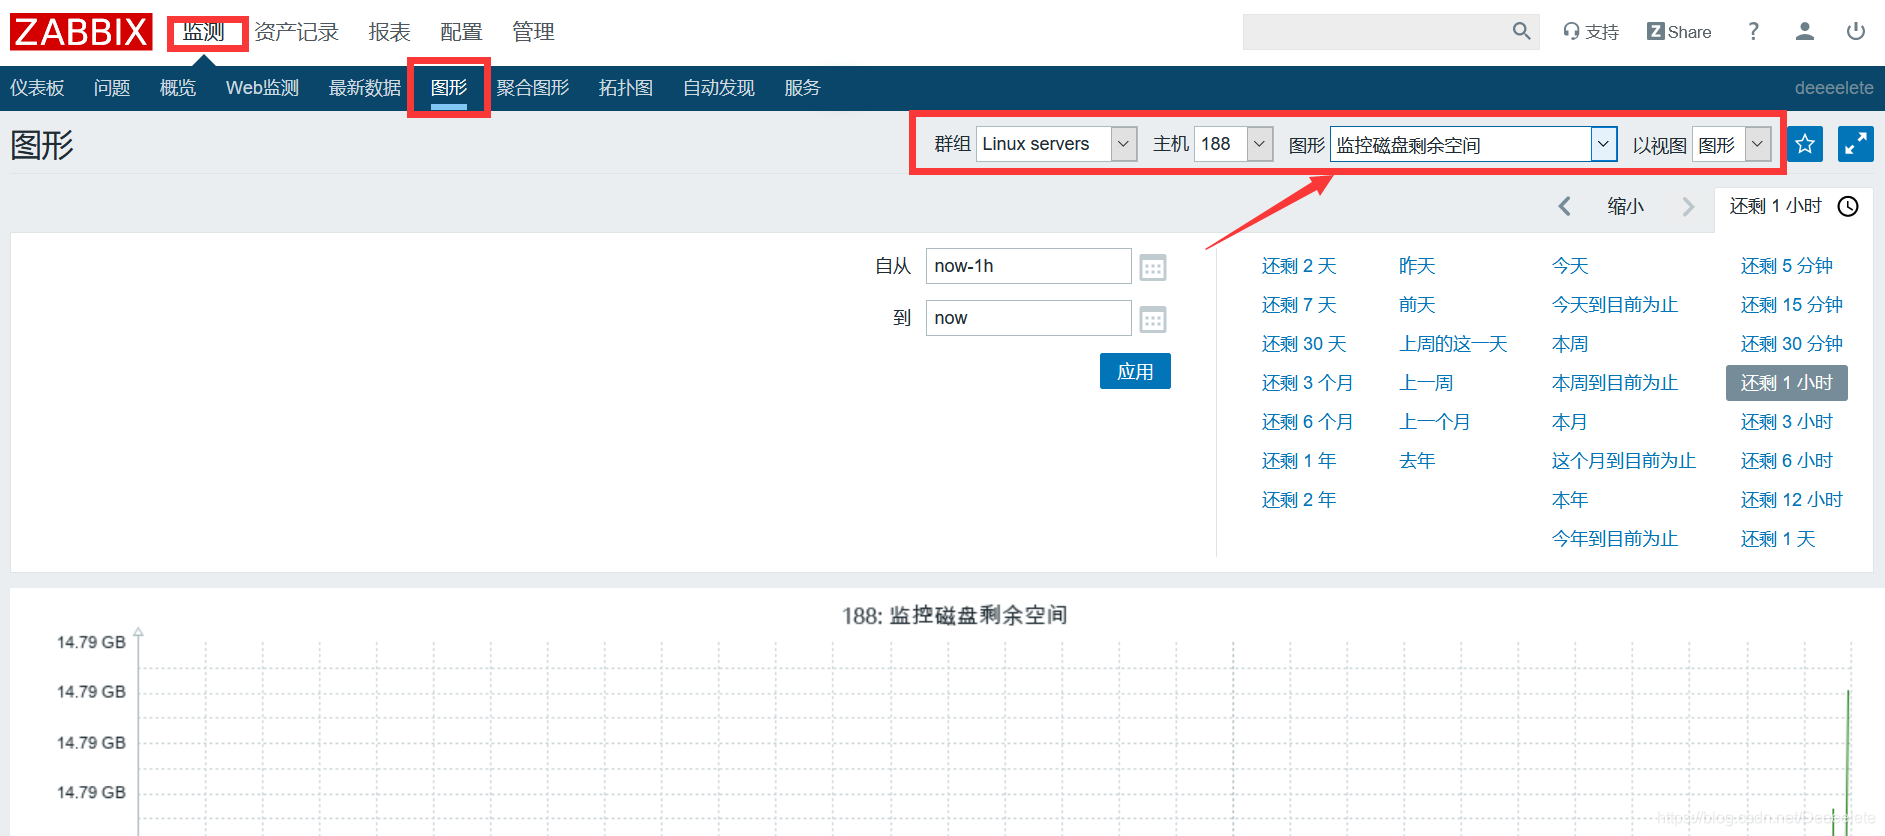Go to 最新数据 submenu
The height and width of the screenshot is (836, 1885).
coord(365,88)
